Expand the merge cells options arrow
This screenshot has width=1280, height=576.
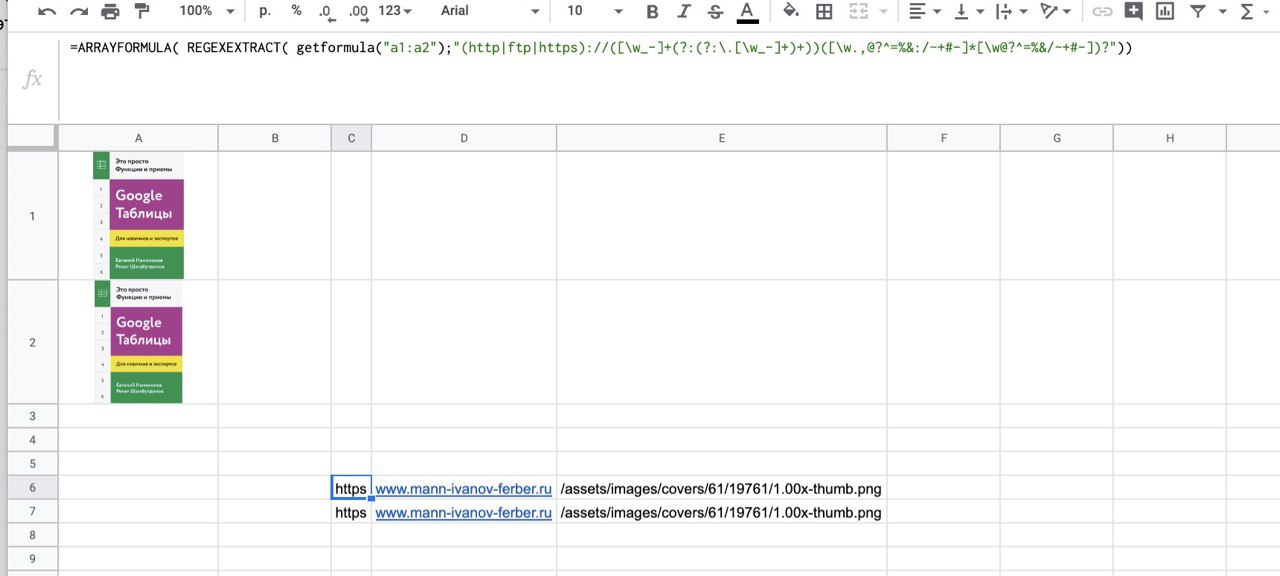coord(883,11)
